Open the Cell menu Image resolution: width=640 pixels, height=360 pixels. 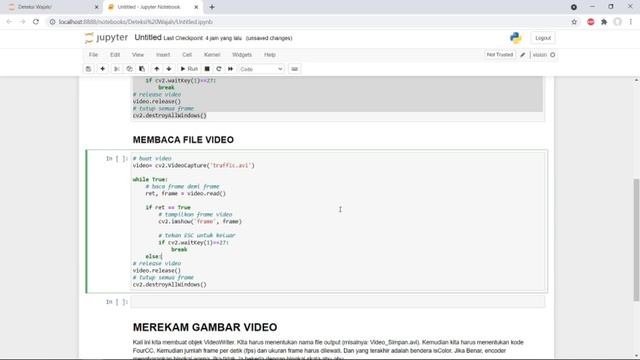click(187, 55)
